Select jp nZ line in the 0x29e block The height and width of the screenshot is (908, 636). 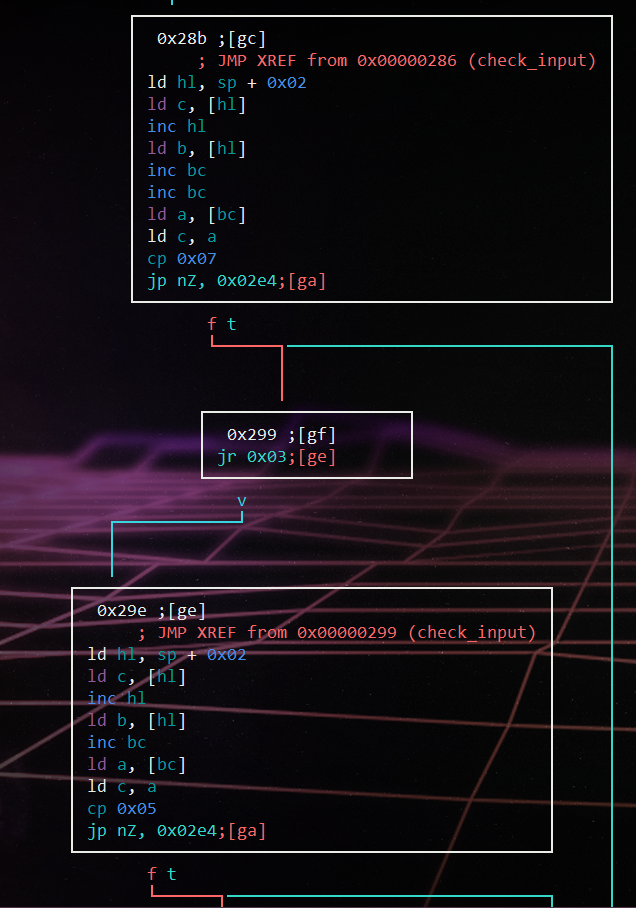176,830
